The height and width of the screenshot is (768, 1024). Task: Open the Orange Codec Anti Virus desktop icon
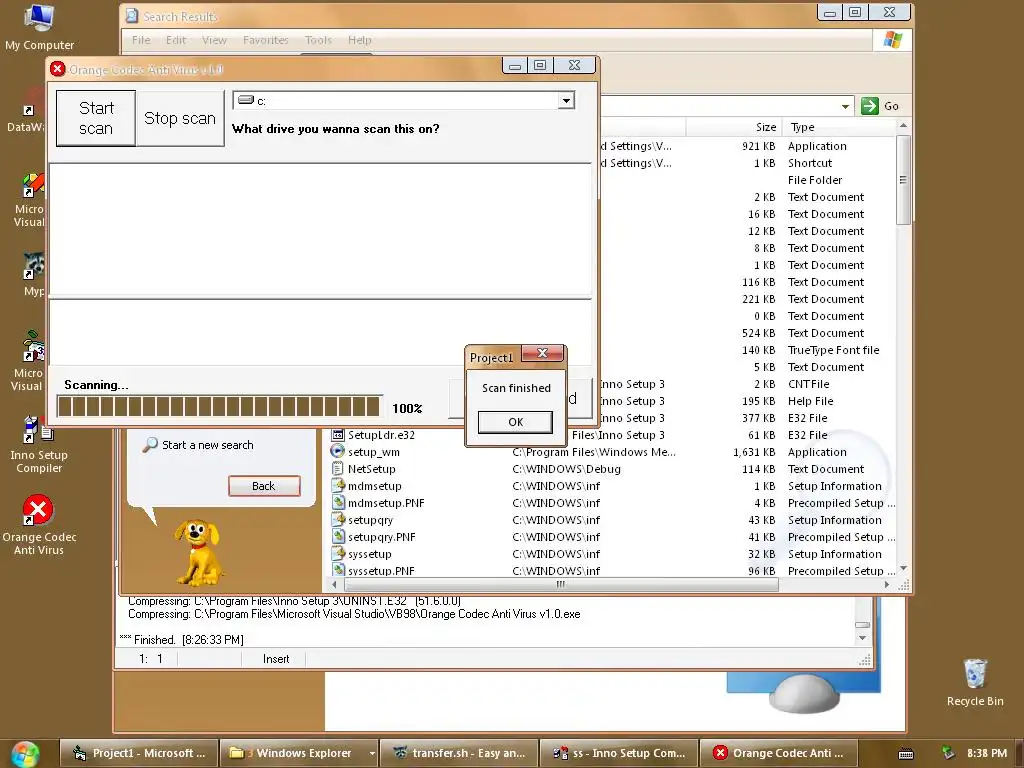click(39, 526)
